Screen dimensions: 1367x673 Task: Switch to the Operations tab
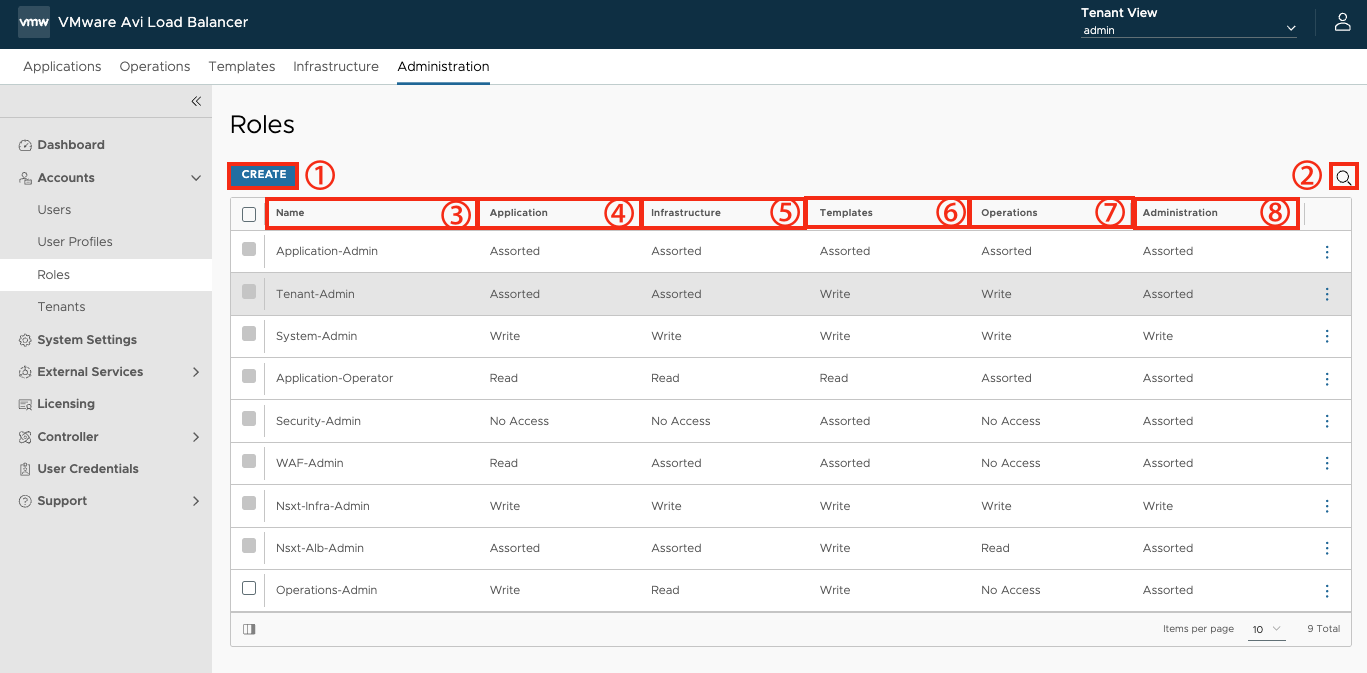coord(155,67)
